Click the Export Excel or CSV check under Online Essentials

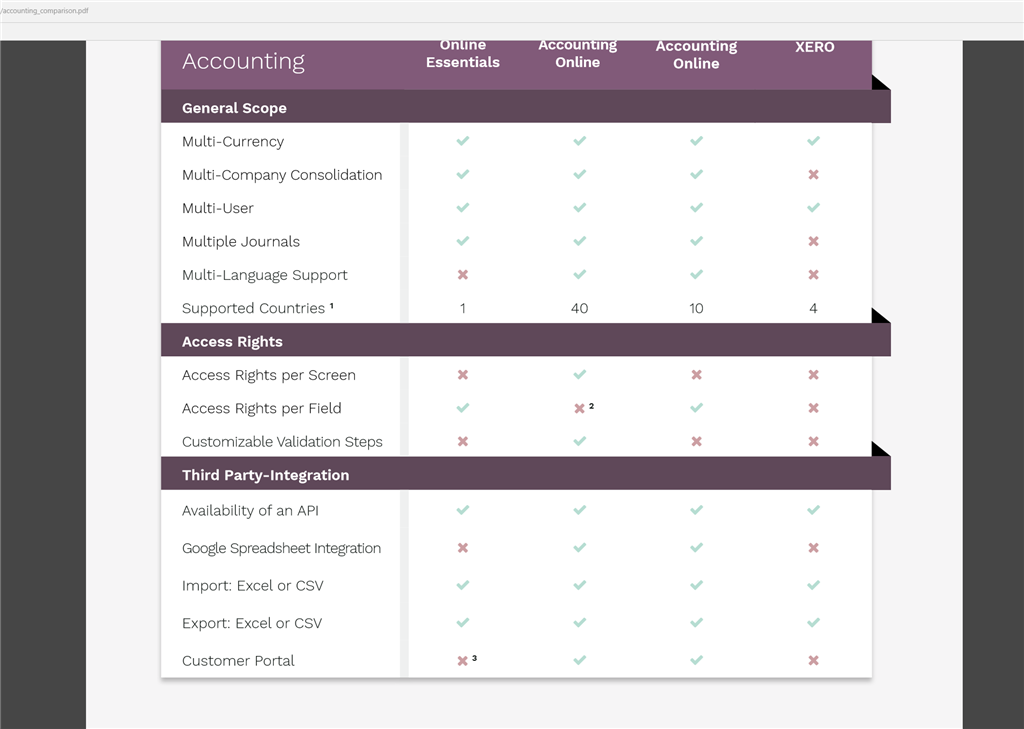click(x=462, y=623)
